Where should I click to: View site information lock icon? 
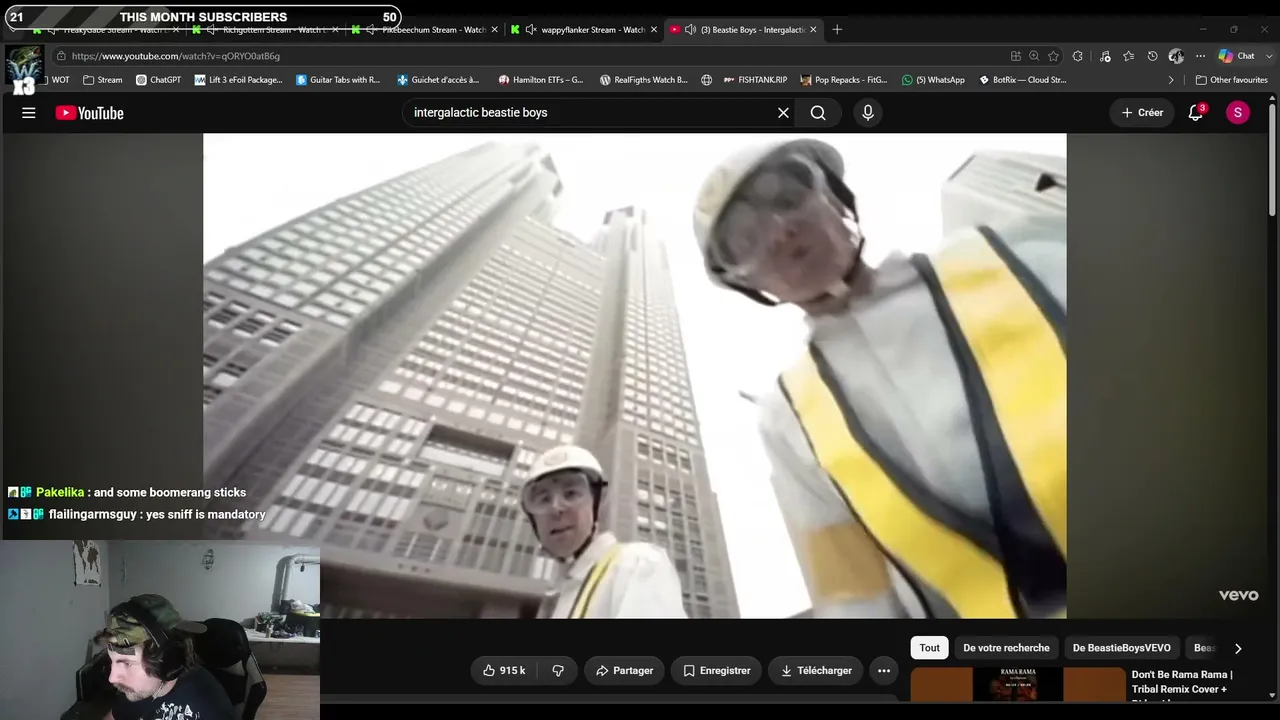(x=61, y=56)
